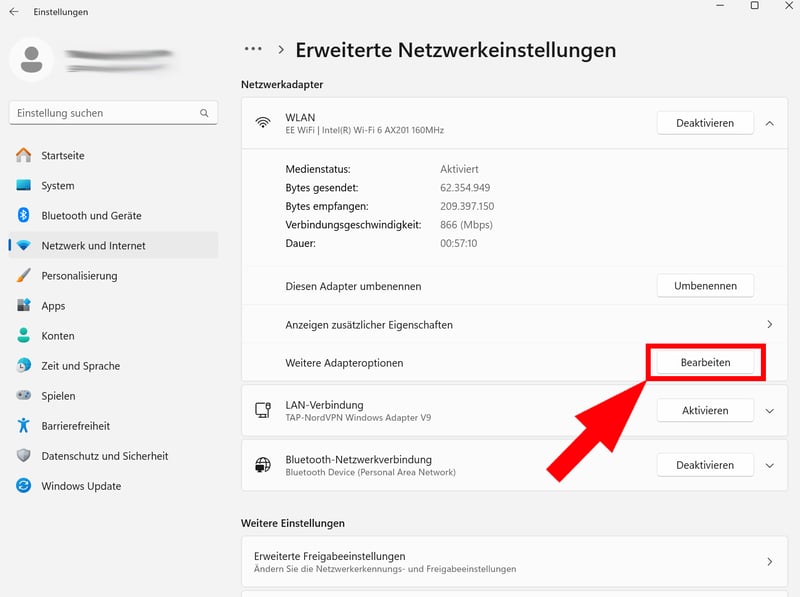Select System in sidebar
This screenshot has width=800, height=597.
coord(113,185)
